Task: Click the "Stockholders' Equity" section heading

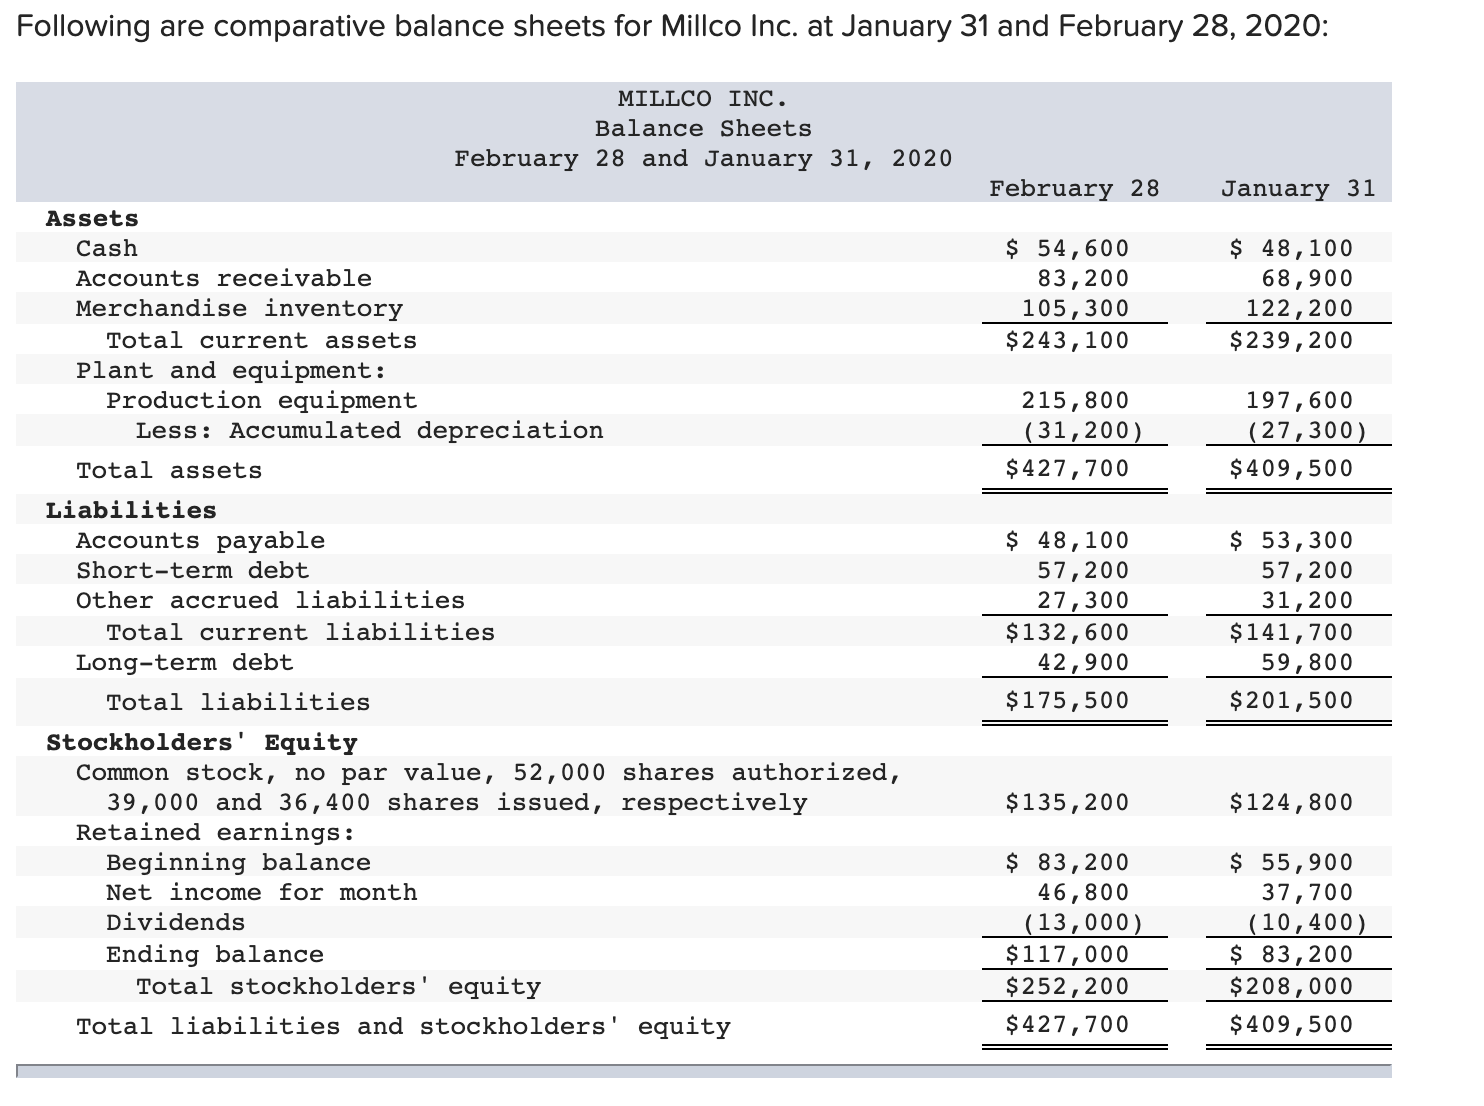Action: click(202, 742)
